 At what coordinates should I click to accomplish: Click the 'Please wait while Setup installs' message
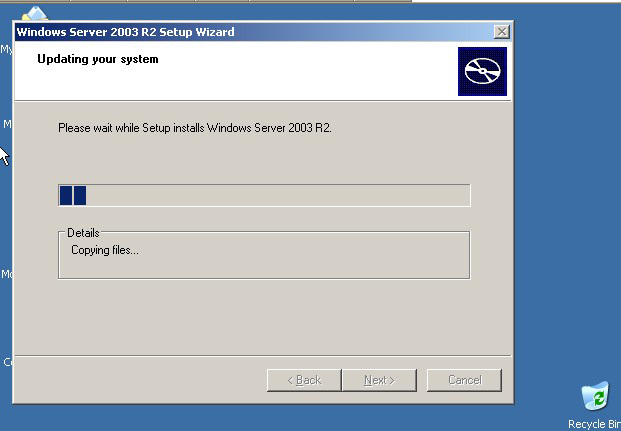(x=194, y=128)
